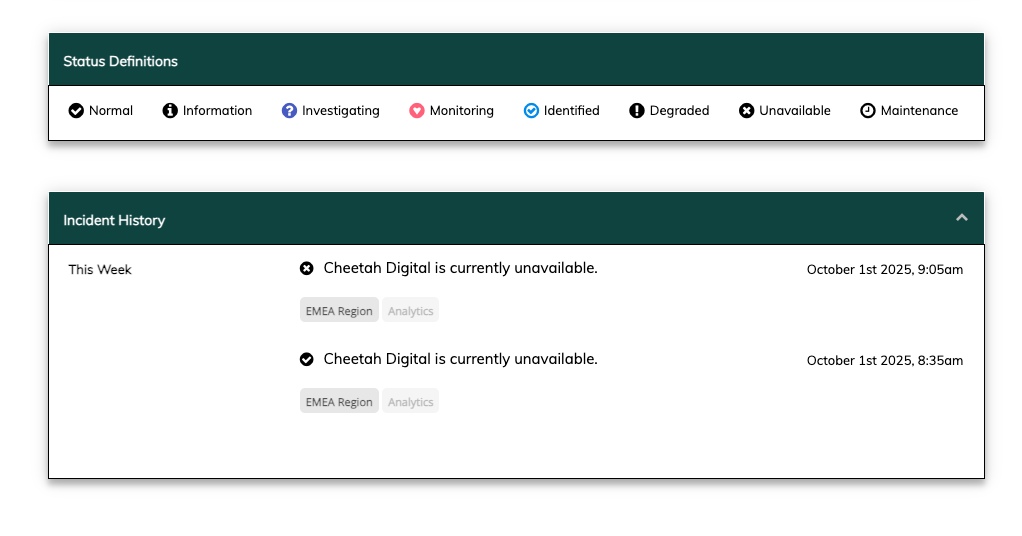Click the Degraded exclamation icon
This screenshot has height=536, width=1022.
click(637, 111)
